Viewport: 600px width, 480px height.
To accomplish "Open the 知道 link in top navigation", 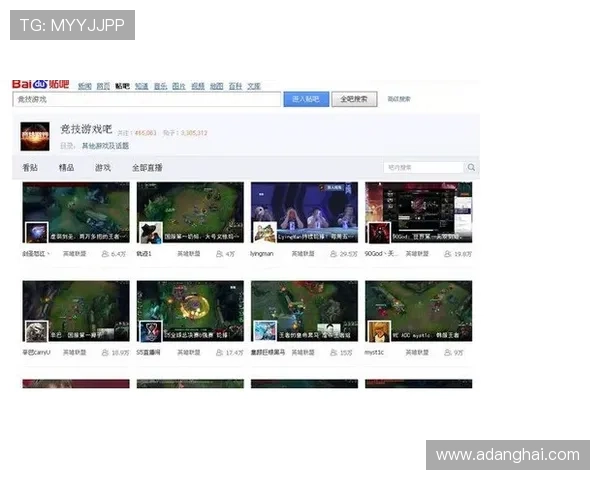I will click(x=142, y=86).
